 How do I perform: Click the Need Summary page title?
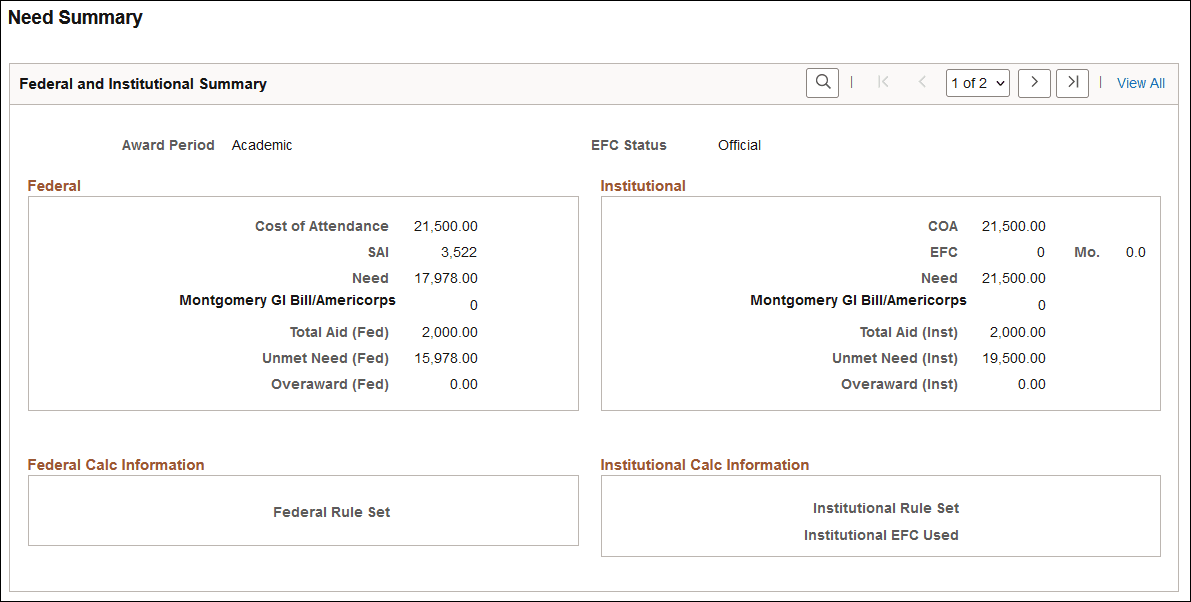pos(75,17)
